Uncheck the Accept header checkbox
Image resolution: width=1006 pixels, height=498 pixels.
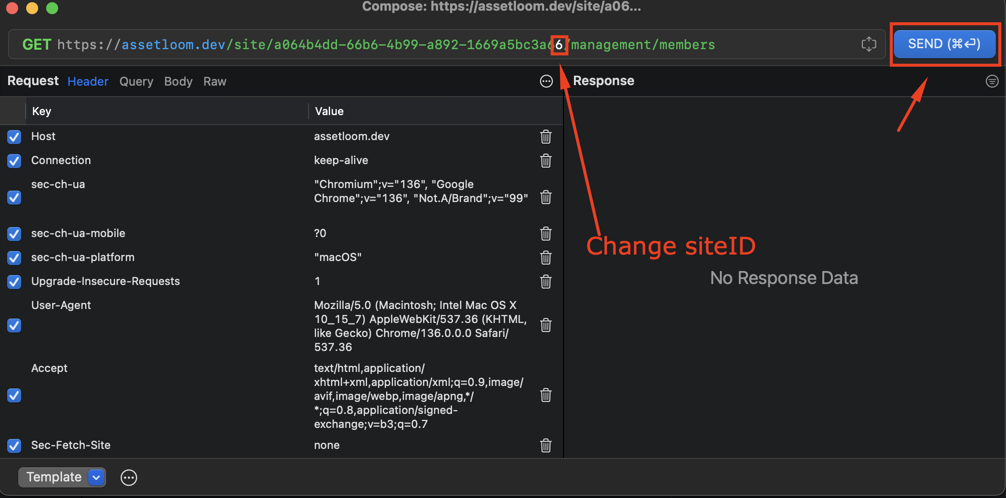(13, 395)
